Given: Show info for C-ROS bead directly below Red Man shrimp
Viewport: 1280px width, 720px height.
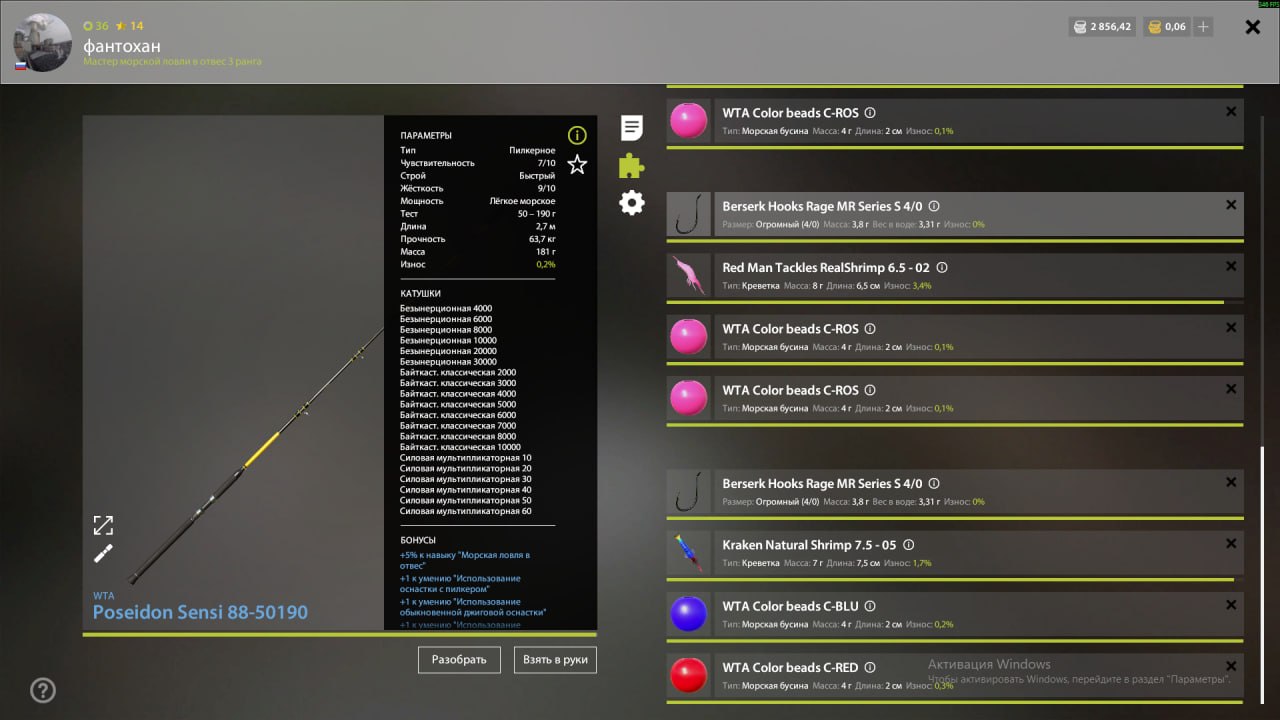Looking at the screenshot, I should coord(870,329).
